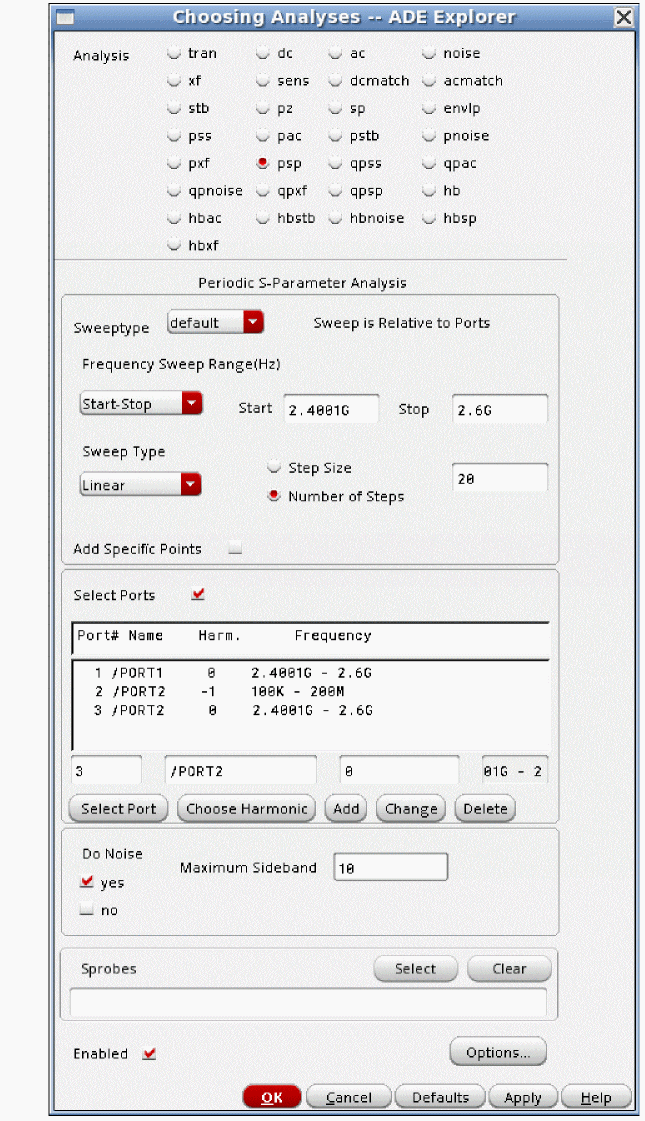
Task: Select port row 2 with harmonic -1
Action: [x=310, y=691]
